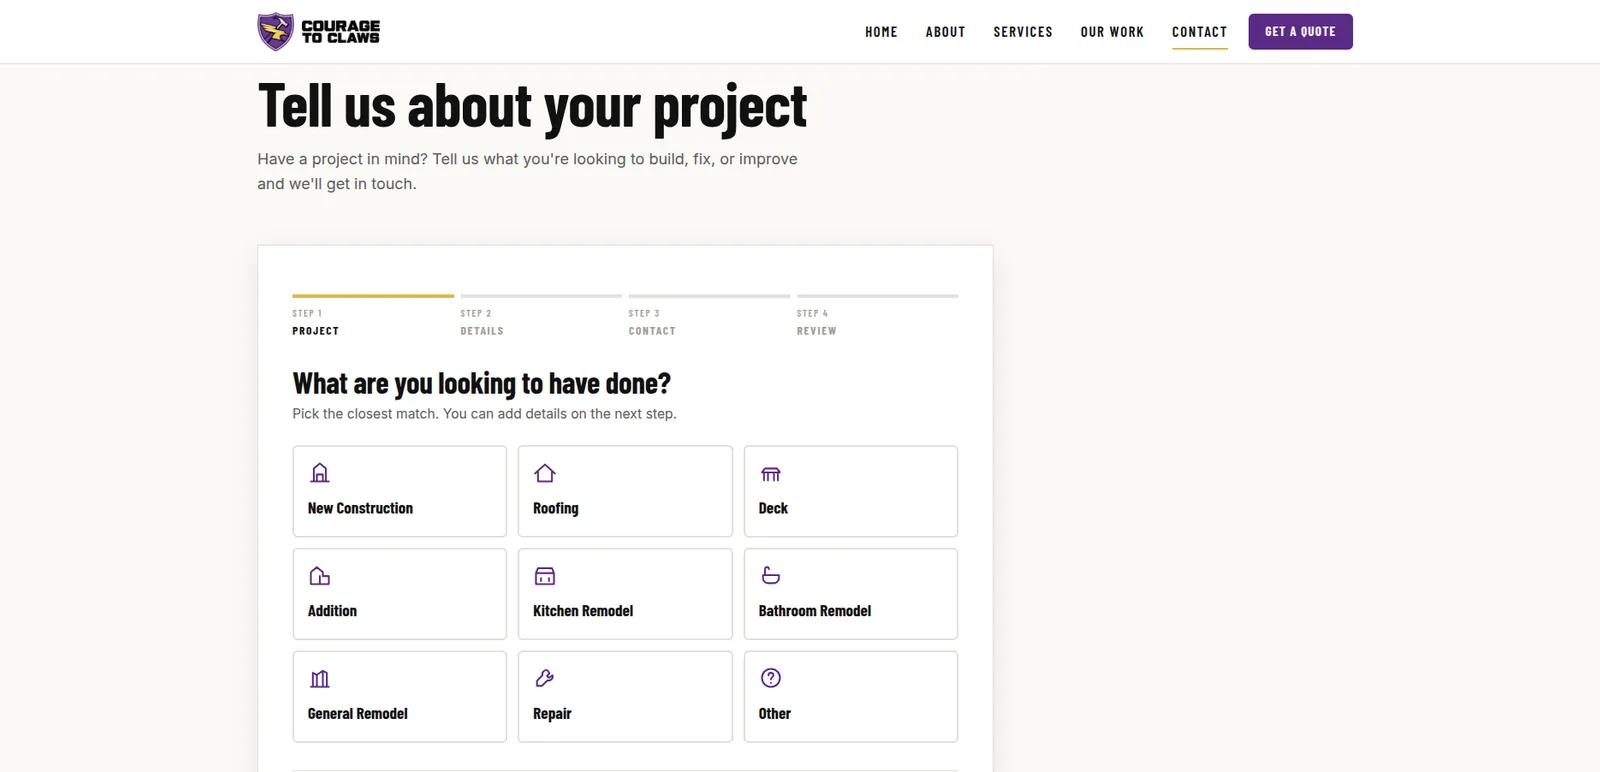Choose the Kitchen Remodel icon
The width and height of the screenshot is (1600, 772).
(545, 576)
